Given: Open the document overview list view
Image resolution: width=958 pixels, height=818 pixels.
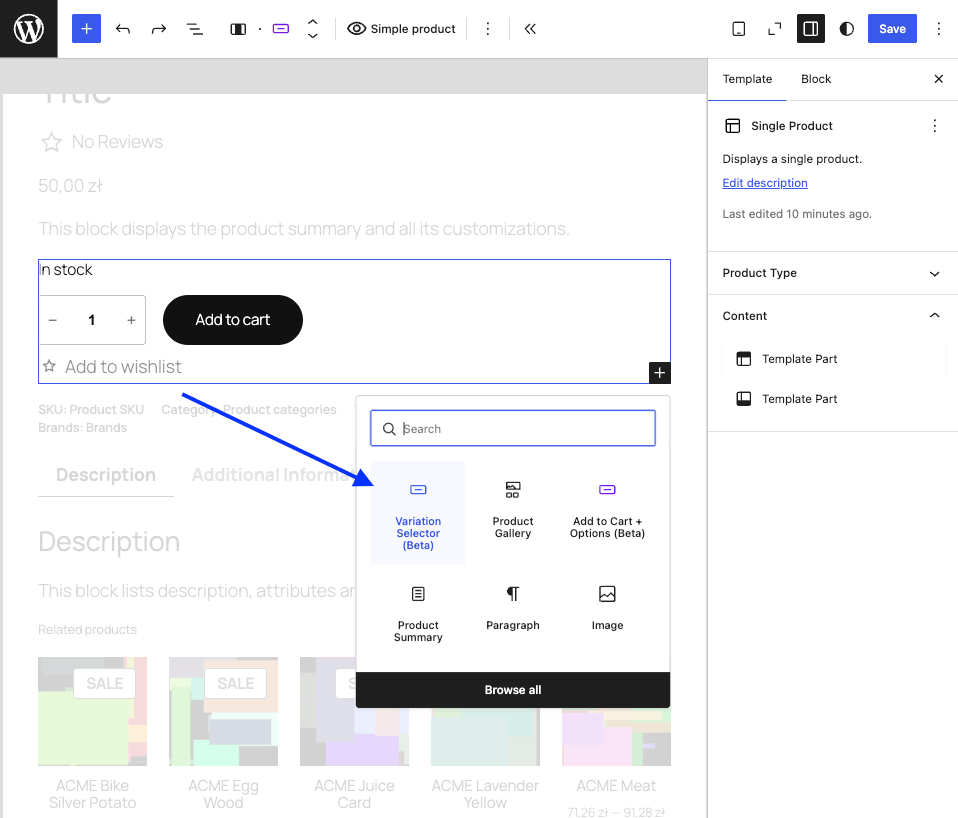Looking at the screenshot, I should [x=194, y=29].
